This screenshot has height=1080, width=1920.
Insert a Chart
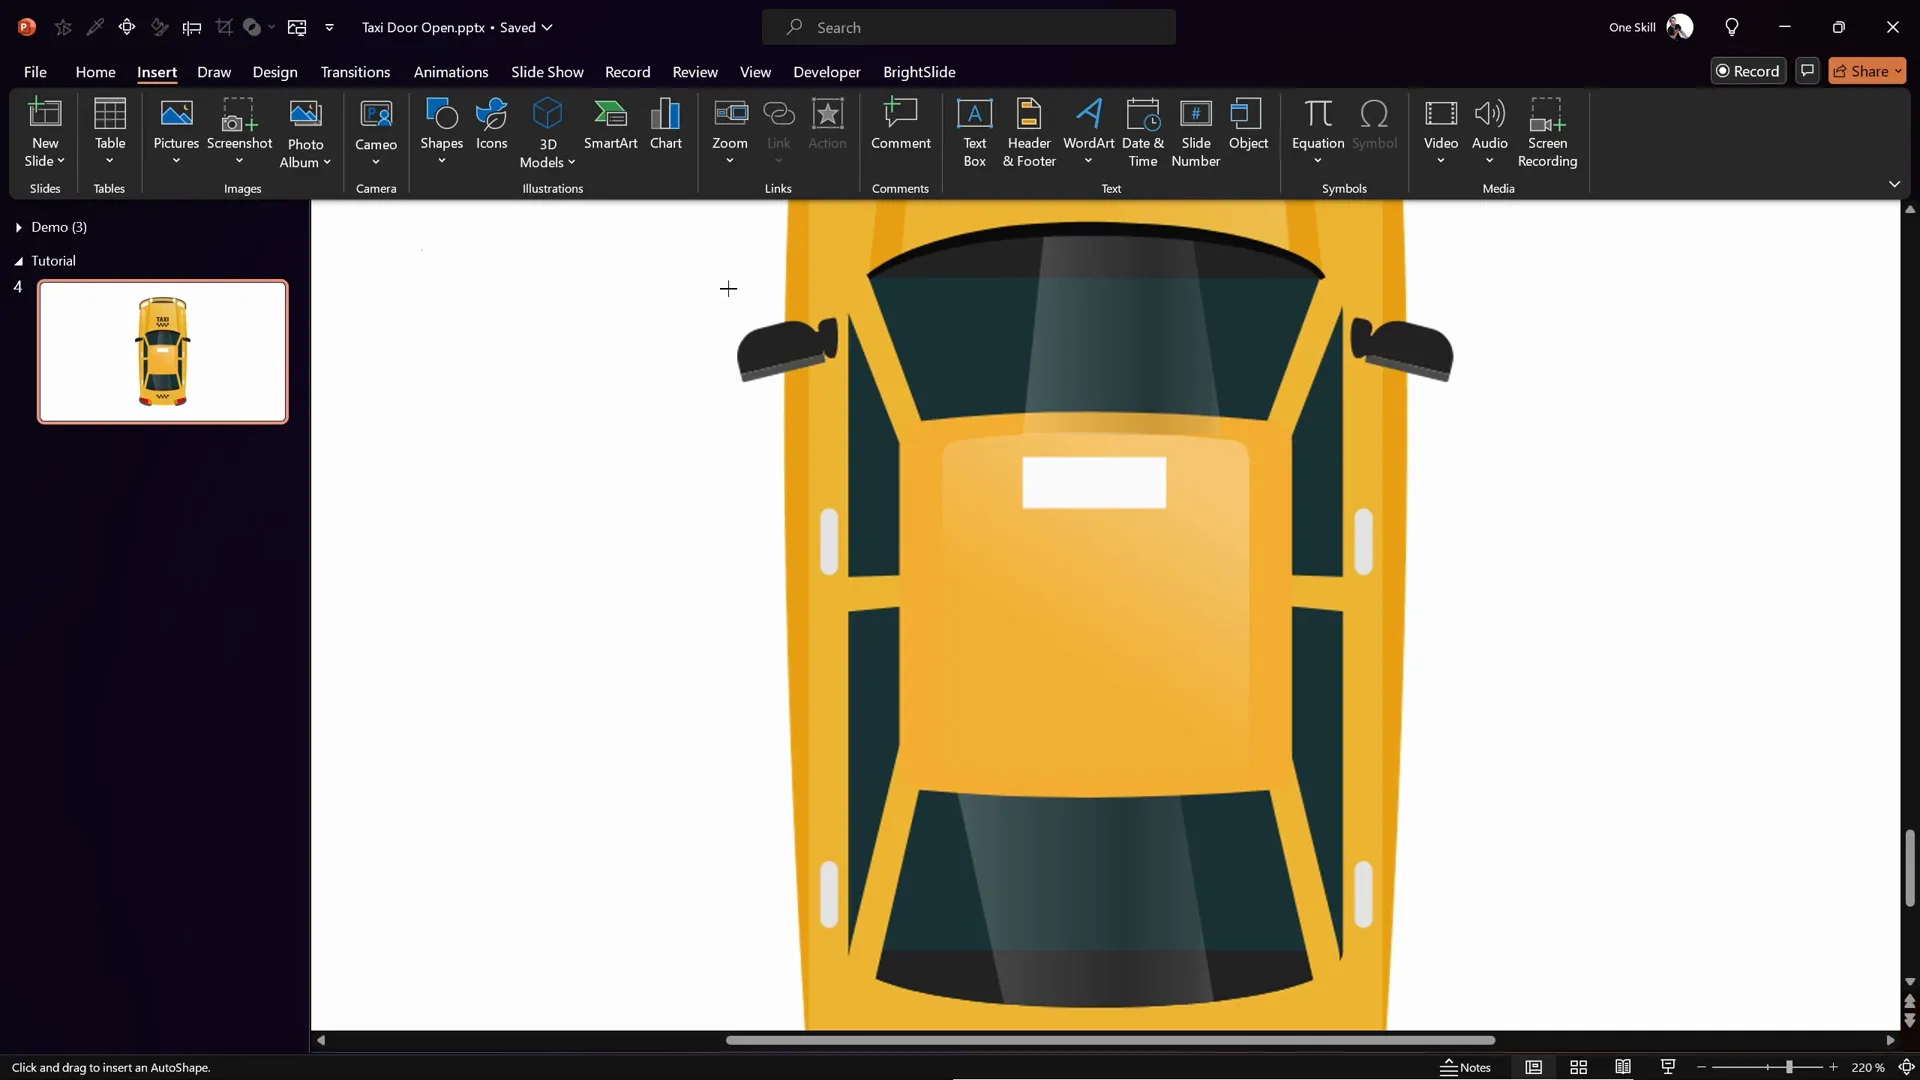tap(666, 125)
